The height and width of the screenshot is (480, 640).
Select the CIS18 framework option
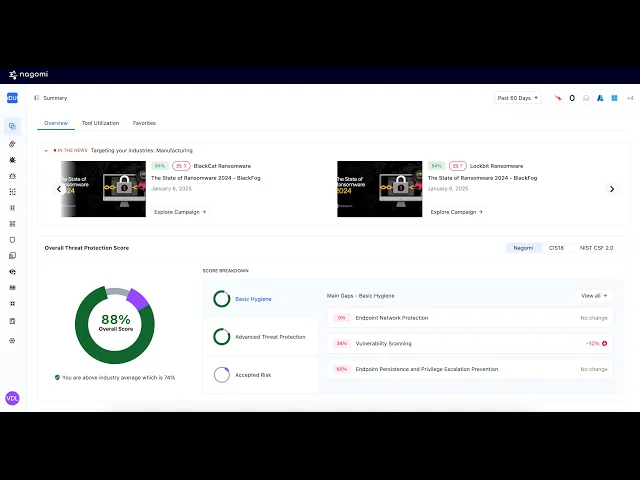click(x=556, y=248)
